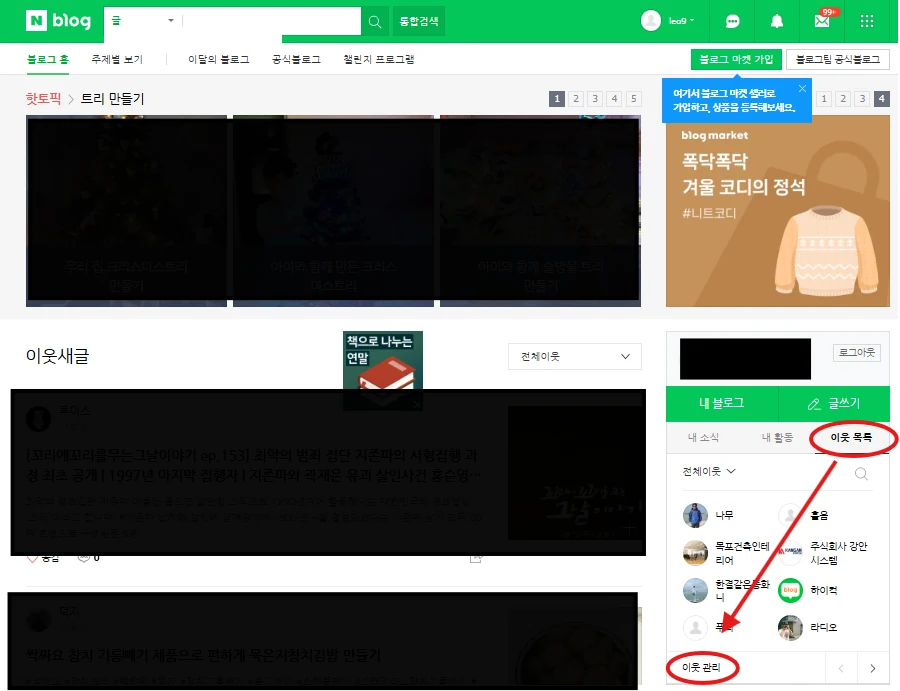Screen dimensions: 900x691
Task: Click 블로그팀 공식블로그 button
Action: pyautogui.click(x=837, y=59)
